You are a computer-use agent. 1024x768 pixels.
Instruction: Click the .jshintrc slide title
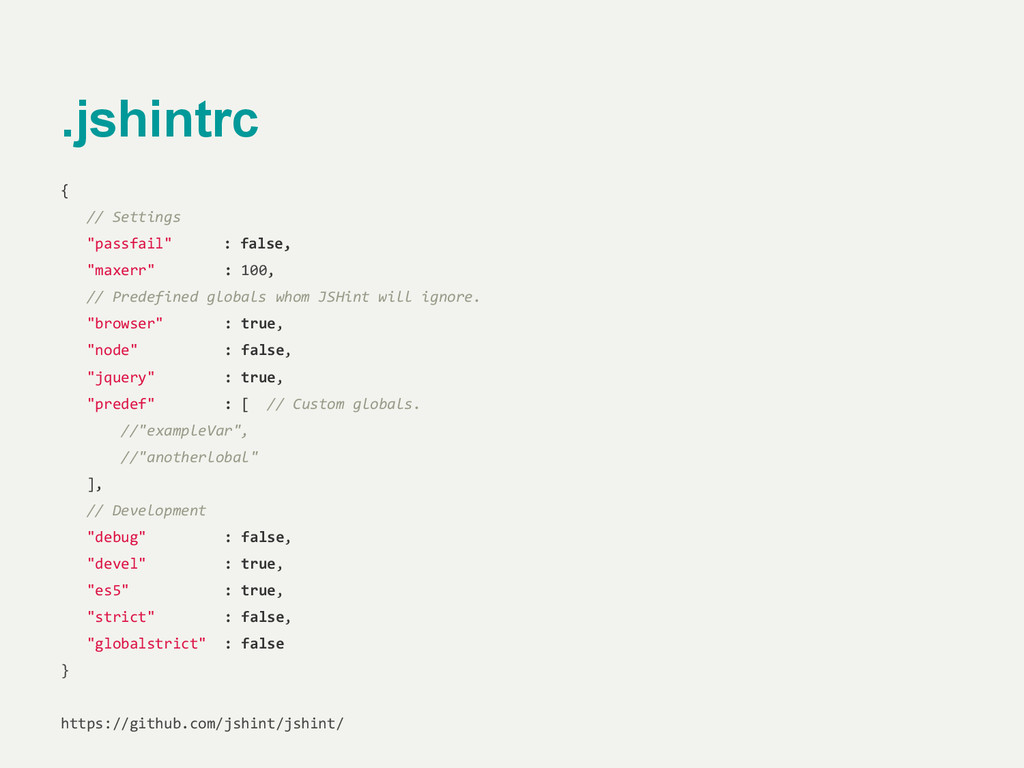(160, 121)
